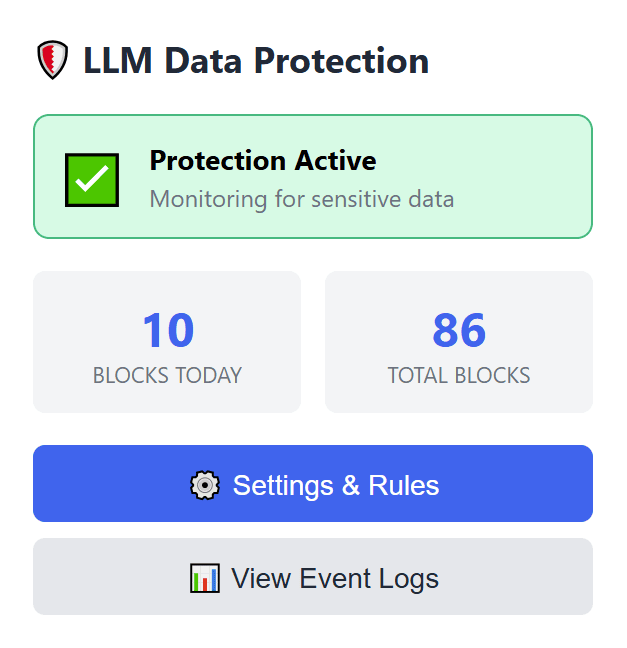The width and height of the screenshot is (627, 648).
Task: Click the green checkmark status icon
Action: tap(92, 180)
